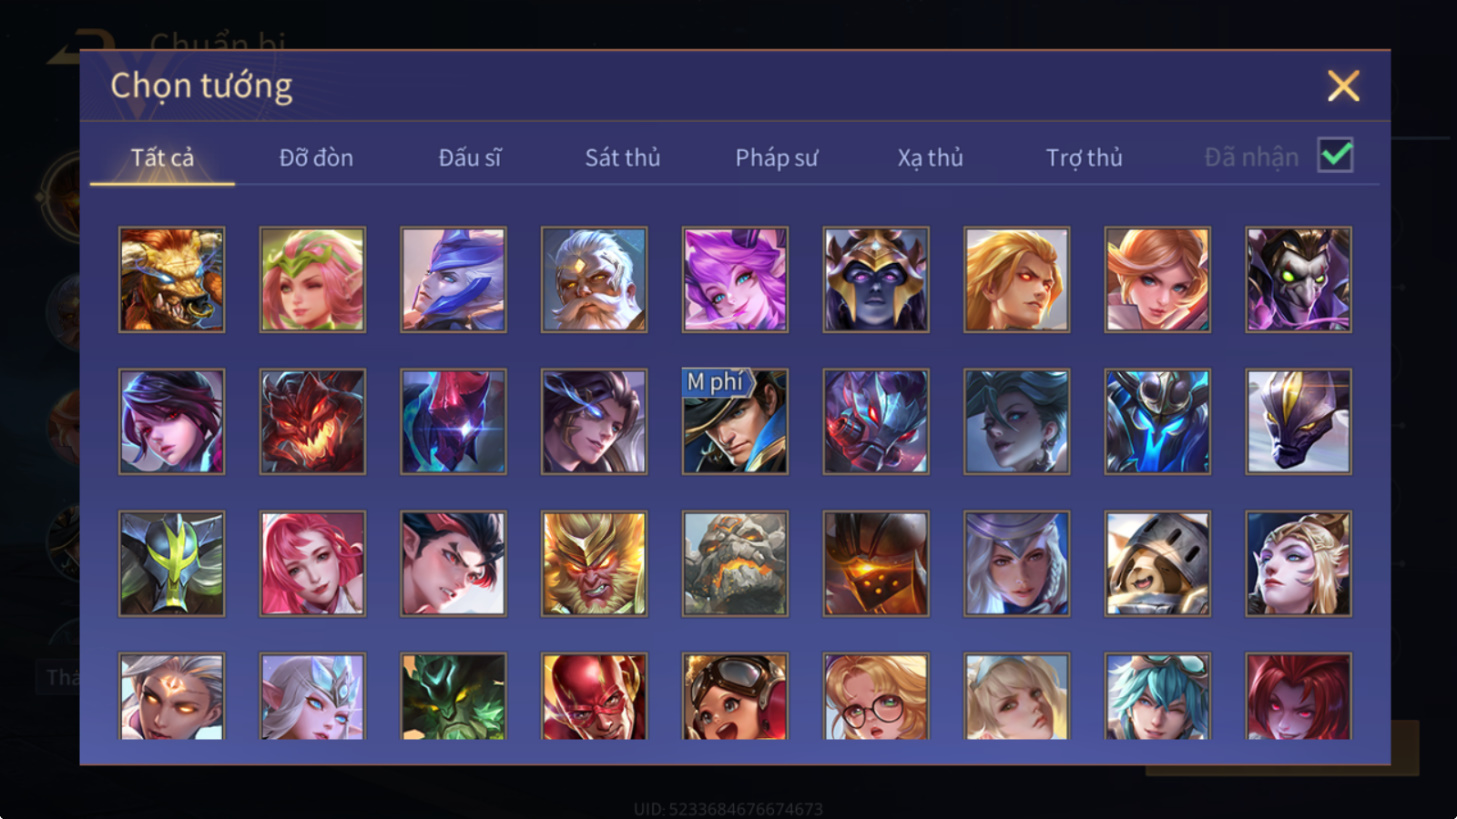Open the Xạ thủ tab
The width and height of the screenshot is (1457, 819).
(x=930, y=157)
